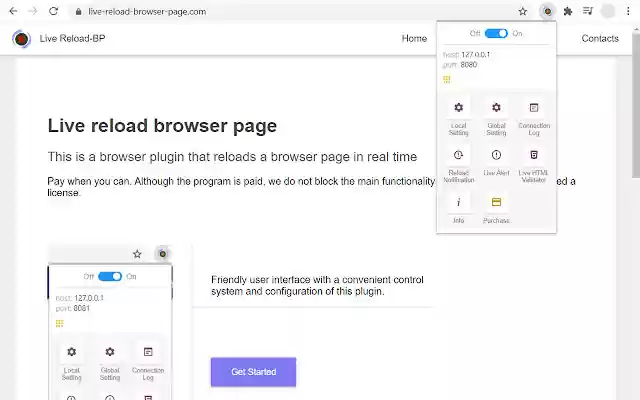The image size is (640, 400).
Task: Open Live Alert in the popup
Action: pos(496,162)
